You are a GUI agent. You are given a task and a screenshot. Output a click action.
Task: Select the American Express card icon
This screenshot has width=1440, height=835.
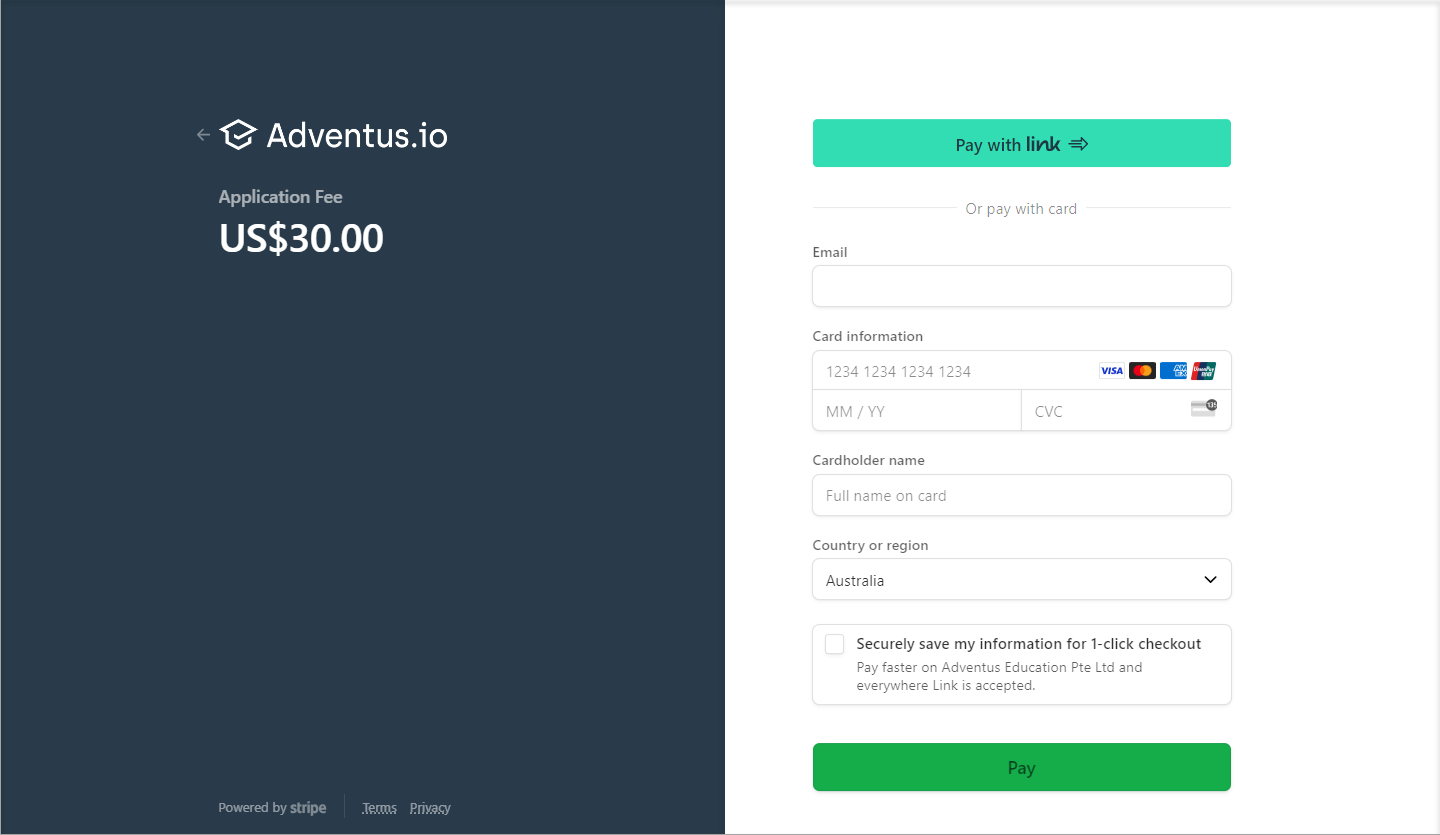coord(1172,370)
